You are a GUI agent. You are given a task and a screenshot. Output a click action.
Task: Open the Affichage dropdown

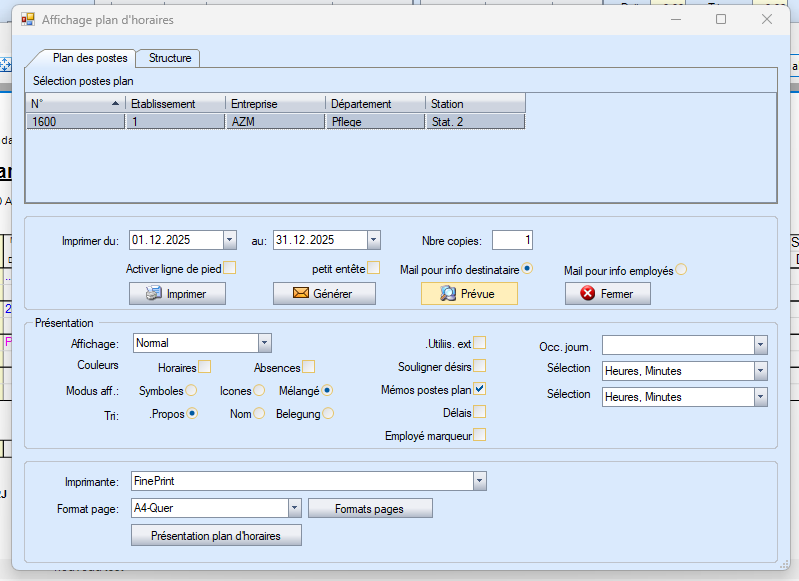click(x=264, y=343)
